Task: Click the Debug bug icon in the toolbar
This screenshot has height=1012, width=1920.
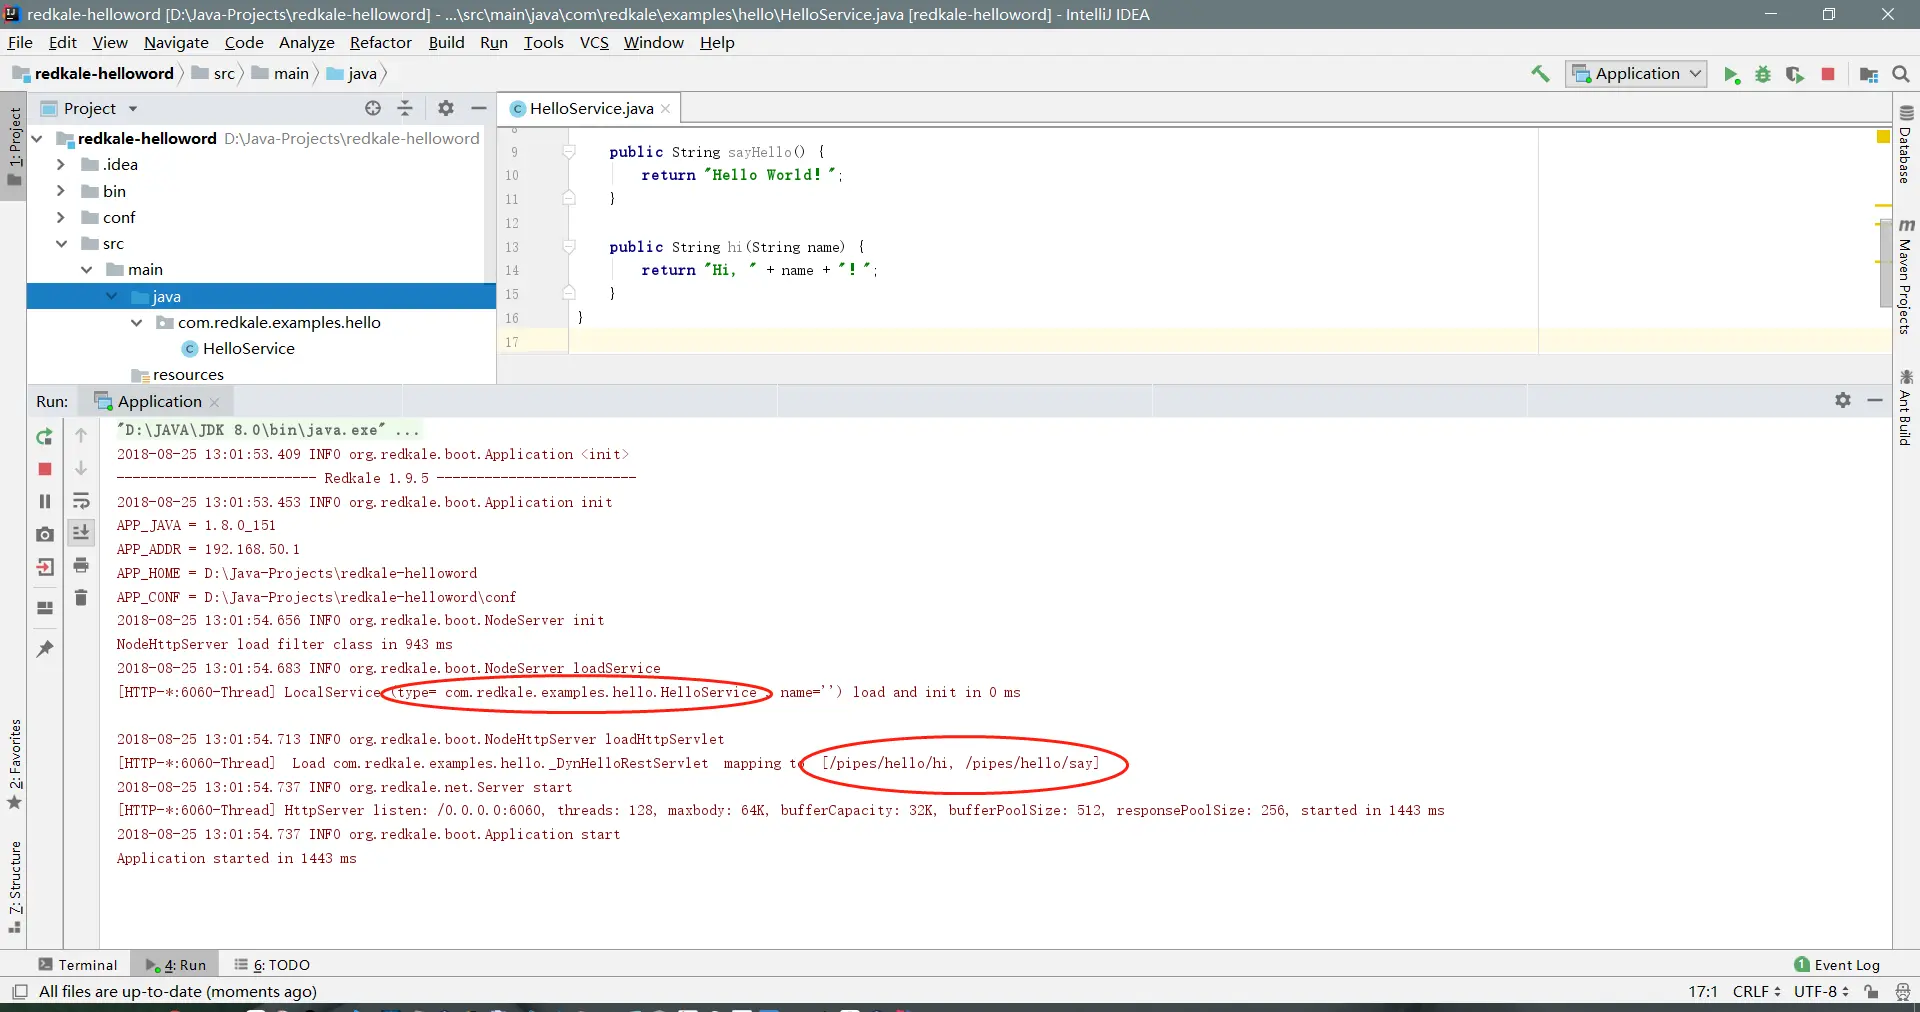Action: (1763, 74)
